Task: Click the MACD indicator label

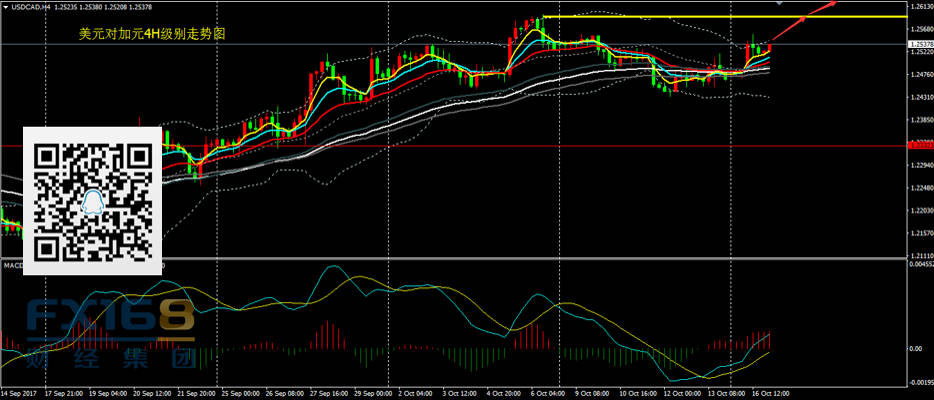Action: pyautogui.click(x=12, y=265)
